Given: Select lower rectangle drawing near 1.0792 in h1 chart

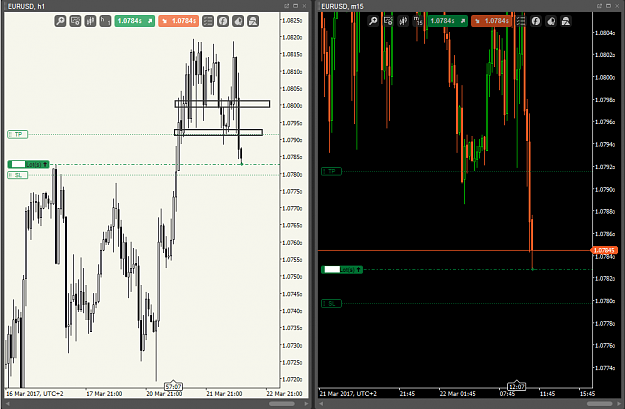Looking at the screenshot, I should pyautogui.click(x=218, y=132).
